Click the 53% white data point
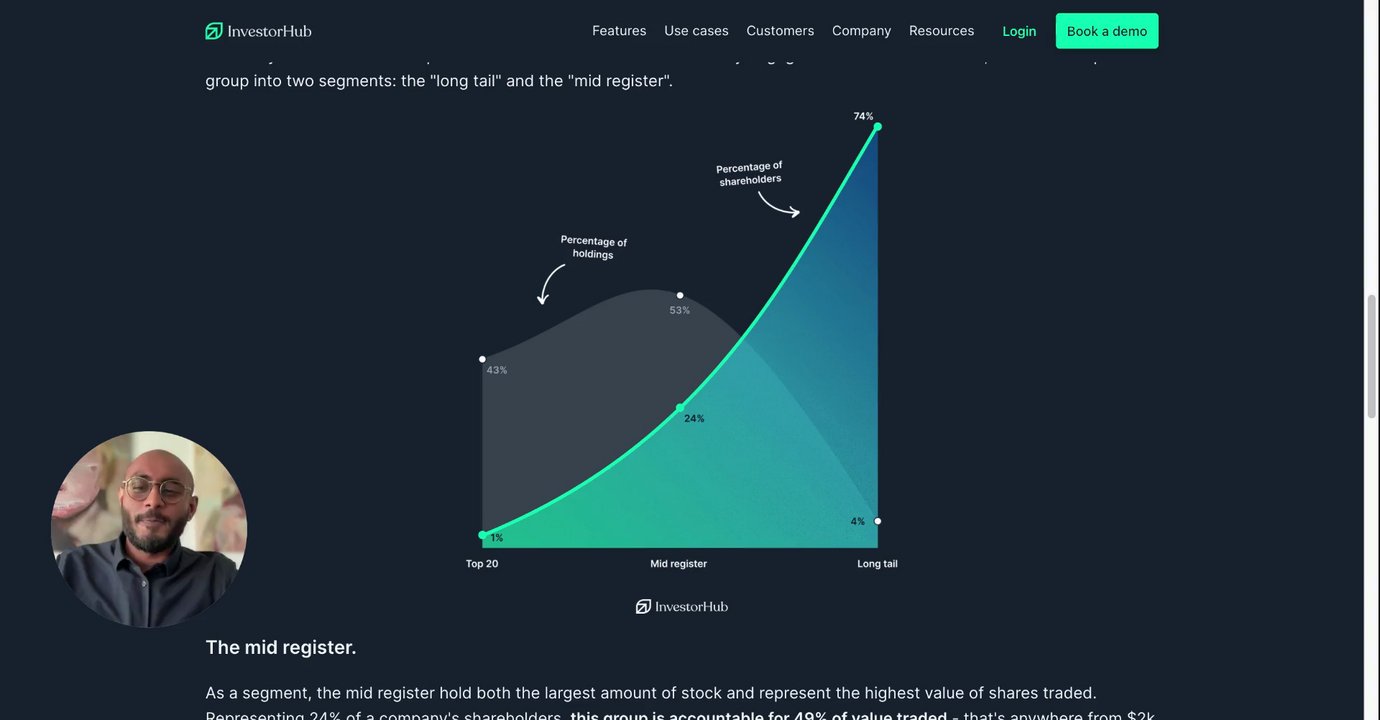The width and height of the screenshot is (1380, 720). 680,295
